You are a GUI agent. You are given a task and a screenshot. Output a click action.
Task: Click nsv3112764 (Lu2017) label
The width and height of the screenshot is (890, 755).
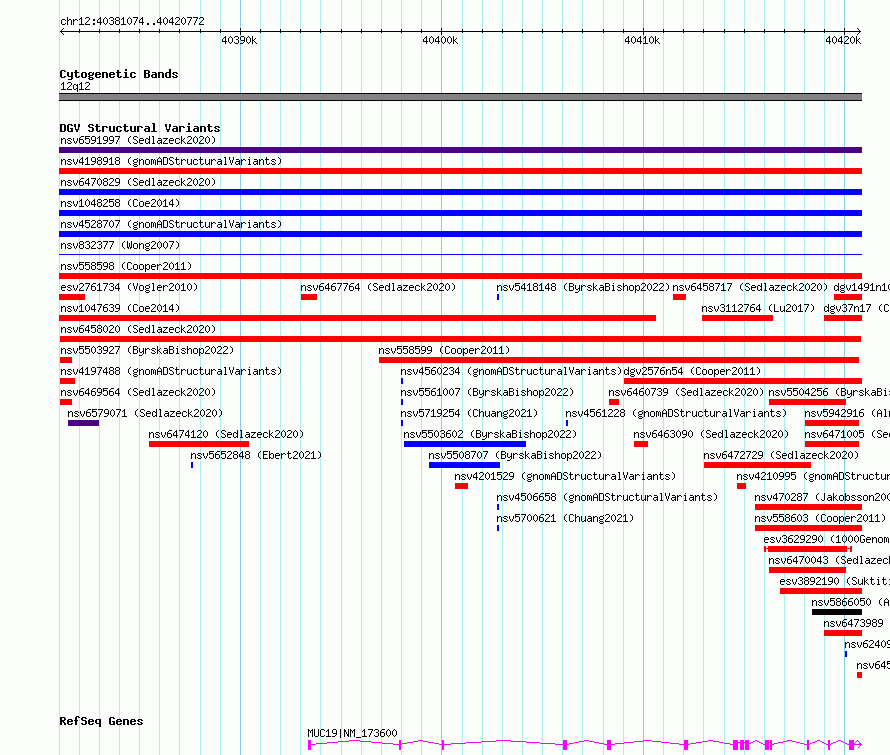tap(758, 308)
